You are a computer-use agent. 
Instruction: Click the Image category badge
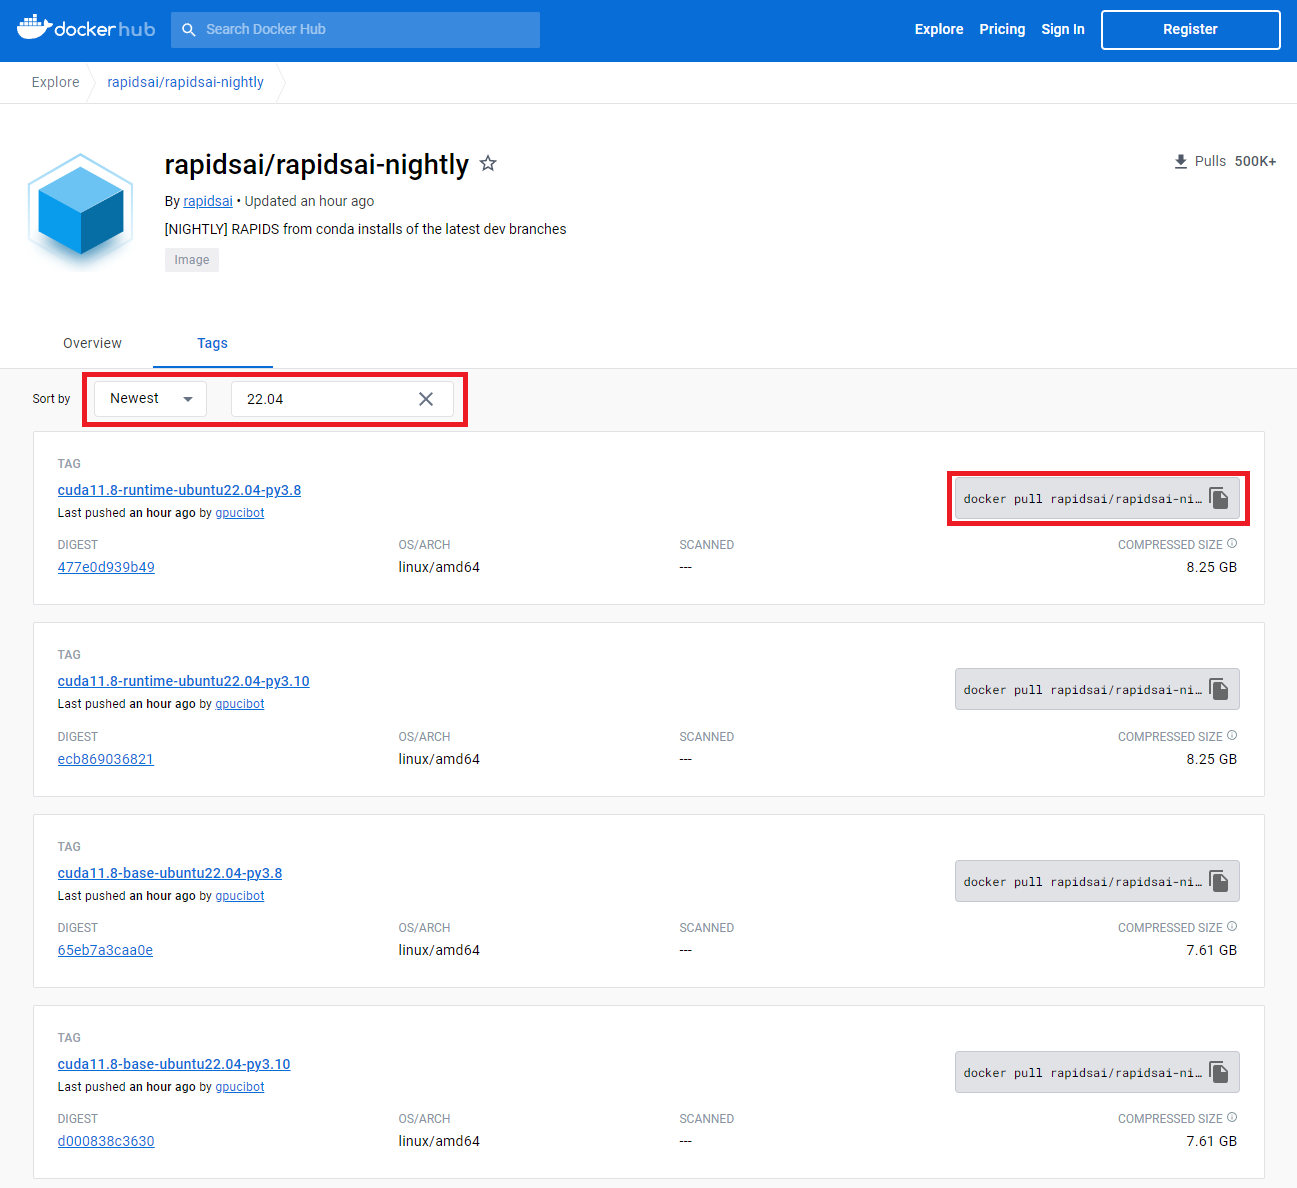click(x=192, y=260)
